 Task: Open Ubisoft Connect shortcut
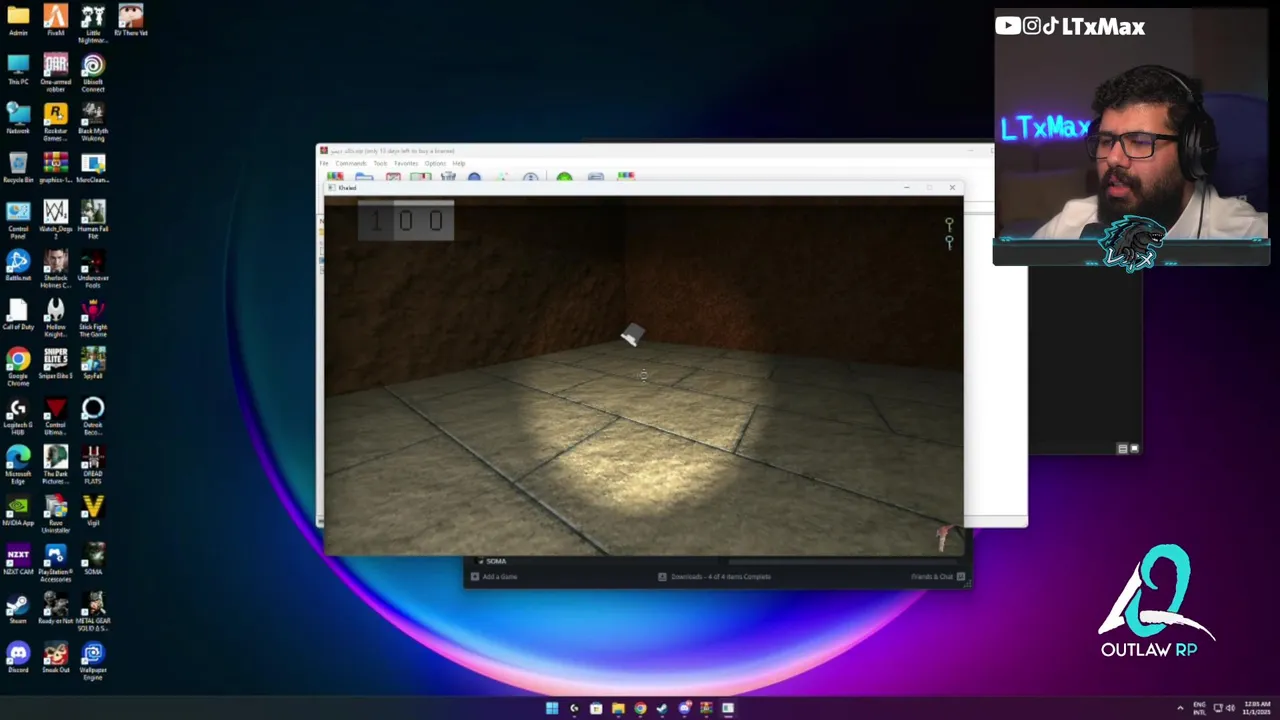[x=93, y=73]
